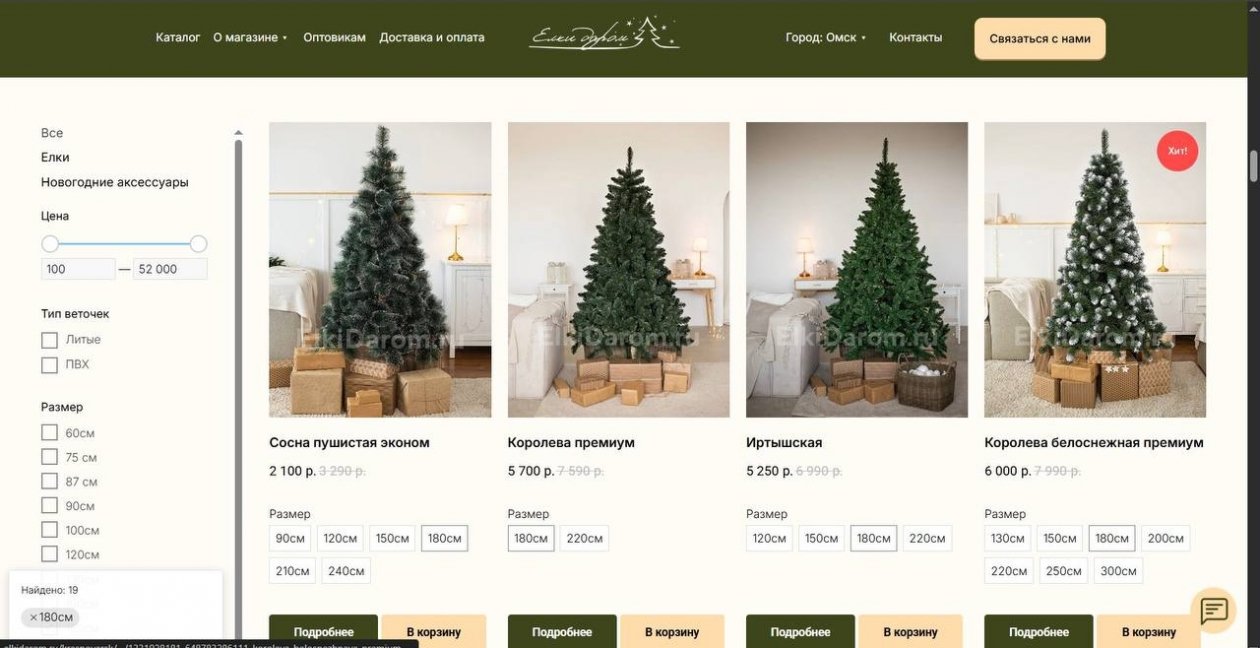Click the Связаться с нами button

(x=1040, y=39)
